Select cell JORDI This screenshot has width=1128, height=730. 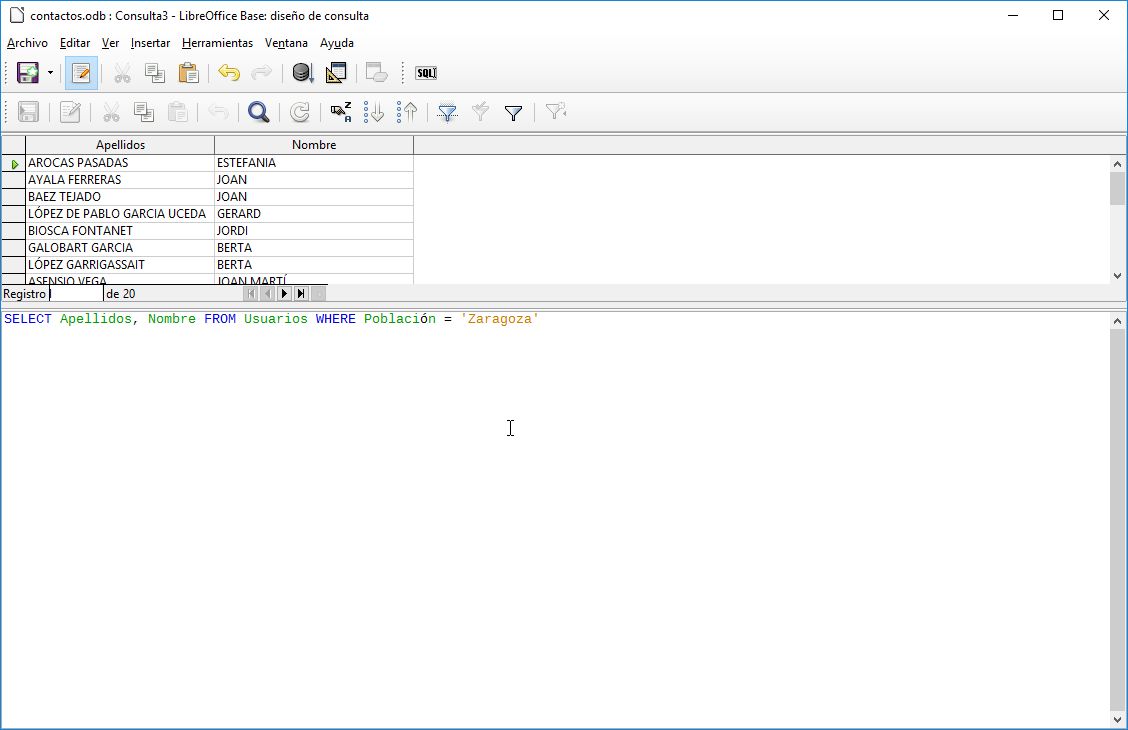coord(314,231)
